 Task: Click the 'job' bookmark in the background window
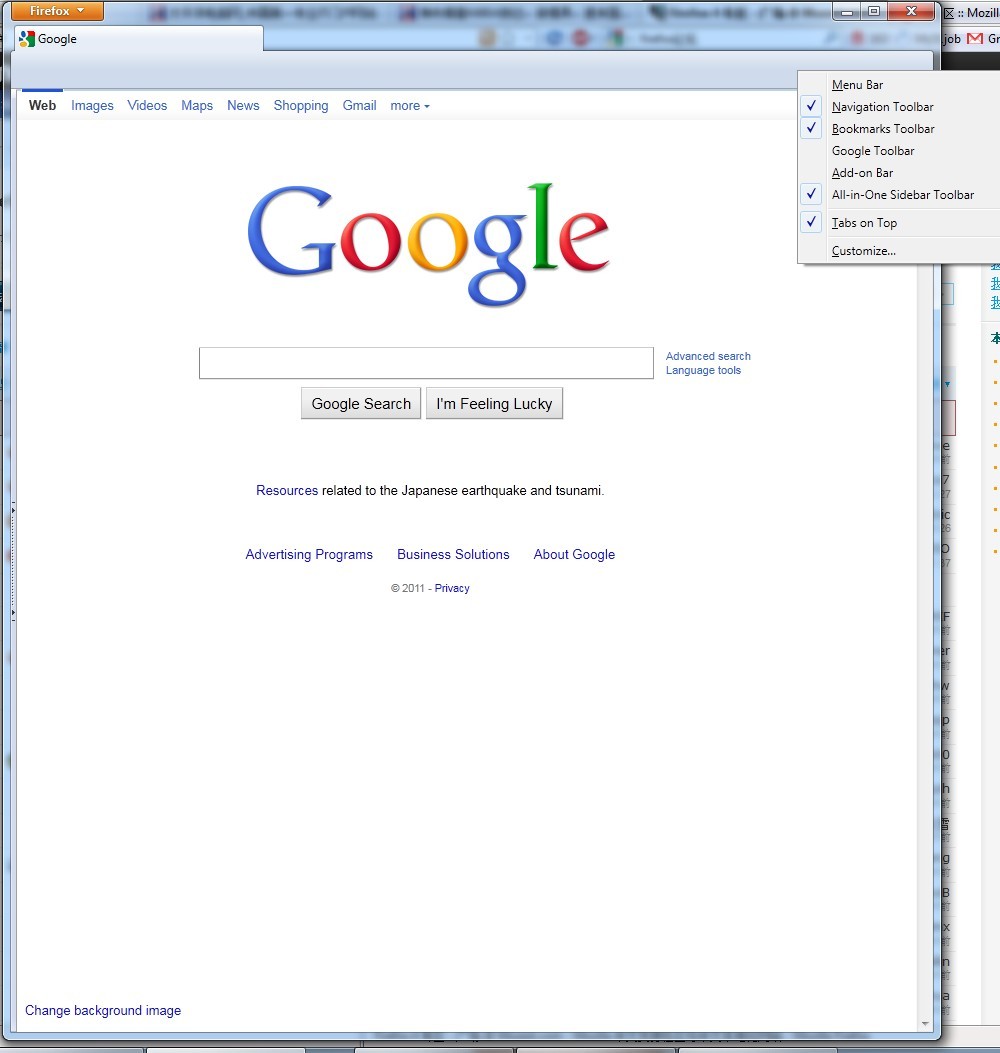[952, 39]
